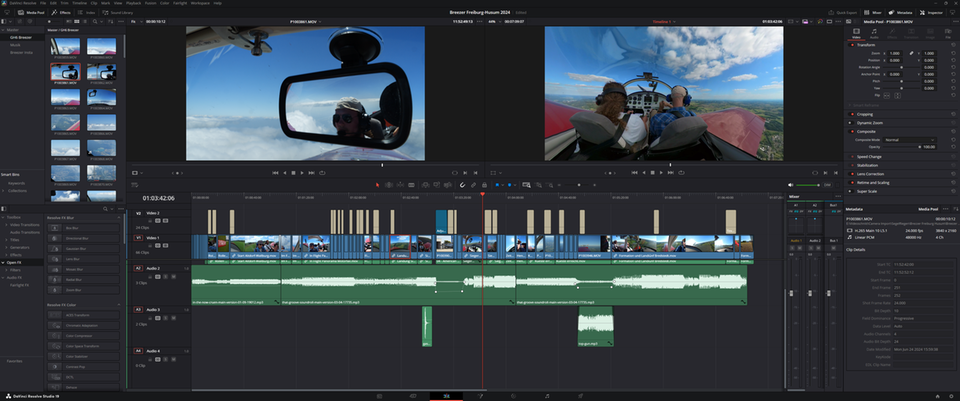The height and width of the screenshot is (401, 960).
Task: Mute the timeline speaker volume icon
Action: [x=790, y=185]
